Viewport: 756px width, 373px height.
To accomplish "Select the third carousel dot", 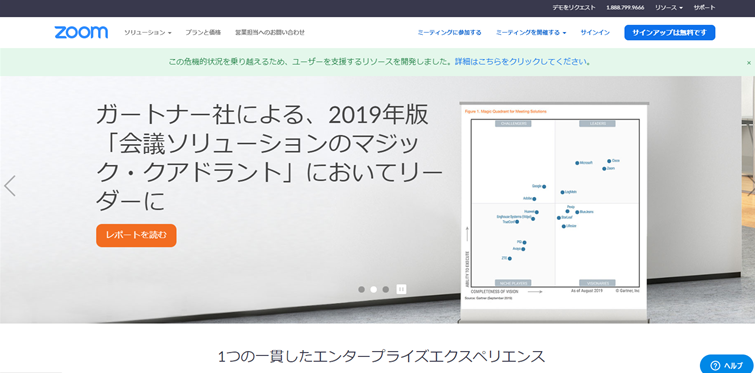I will click(x=386, y=290).
